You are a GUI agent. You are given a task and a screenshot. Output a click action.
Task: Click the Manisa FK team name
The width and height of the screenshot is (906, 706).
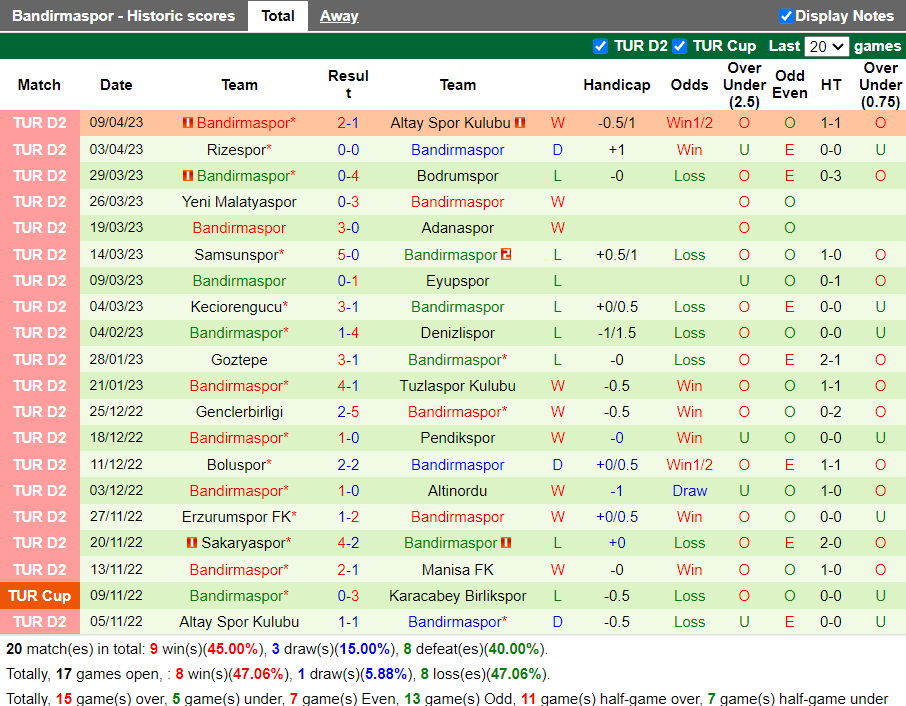coord(457,569)
